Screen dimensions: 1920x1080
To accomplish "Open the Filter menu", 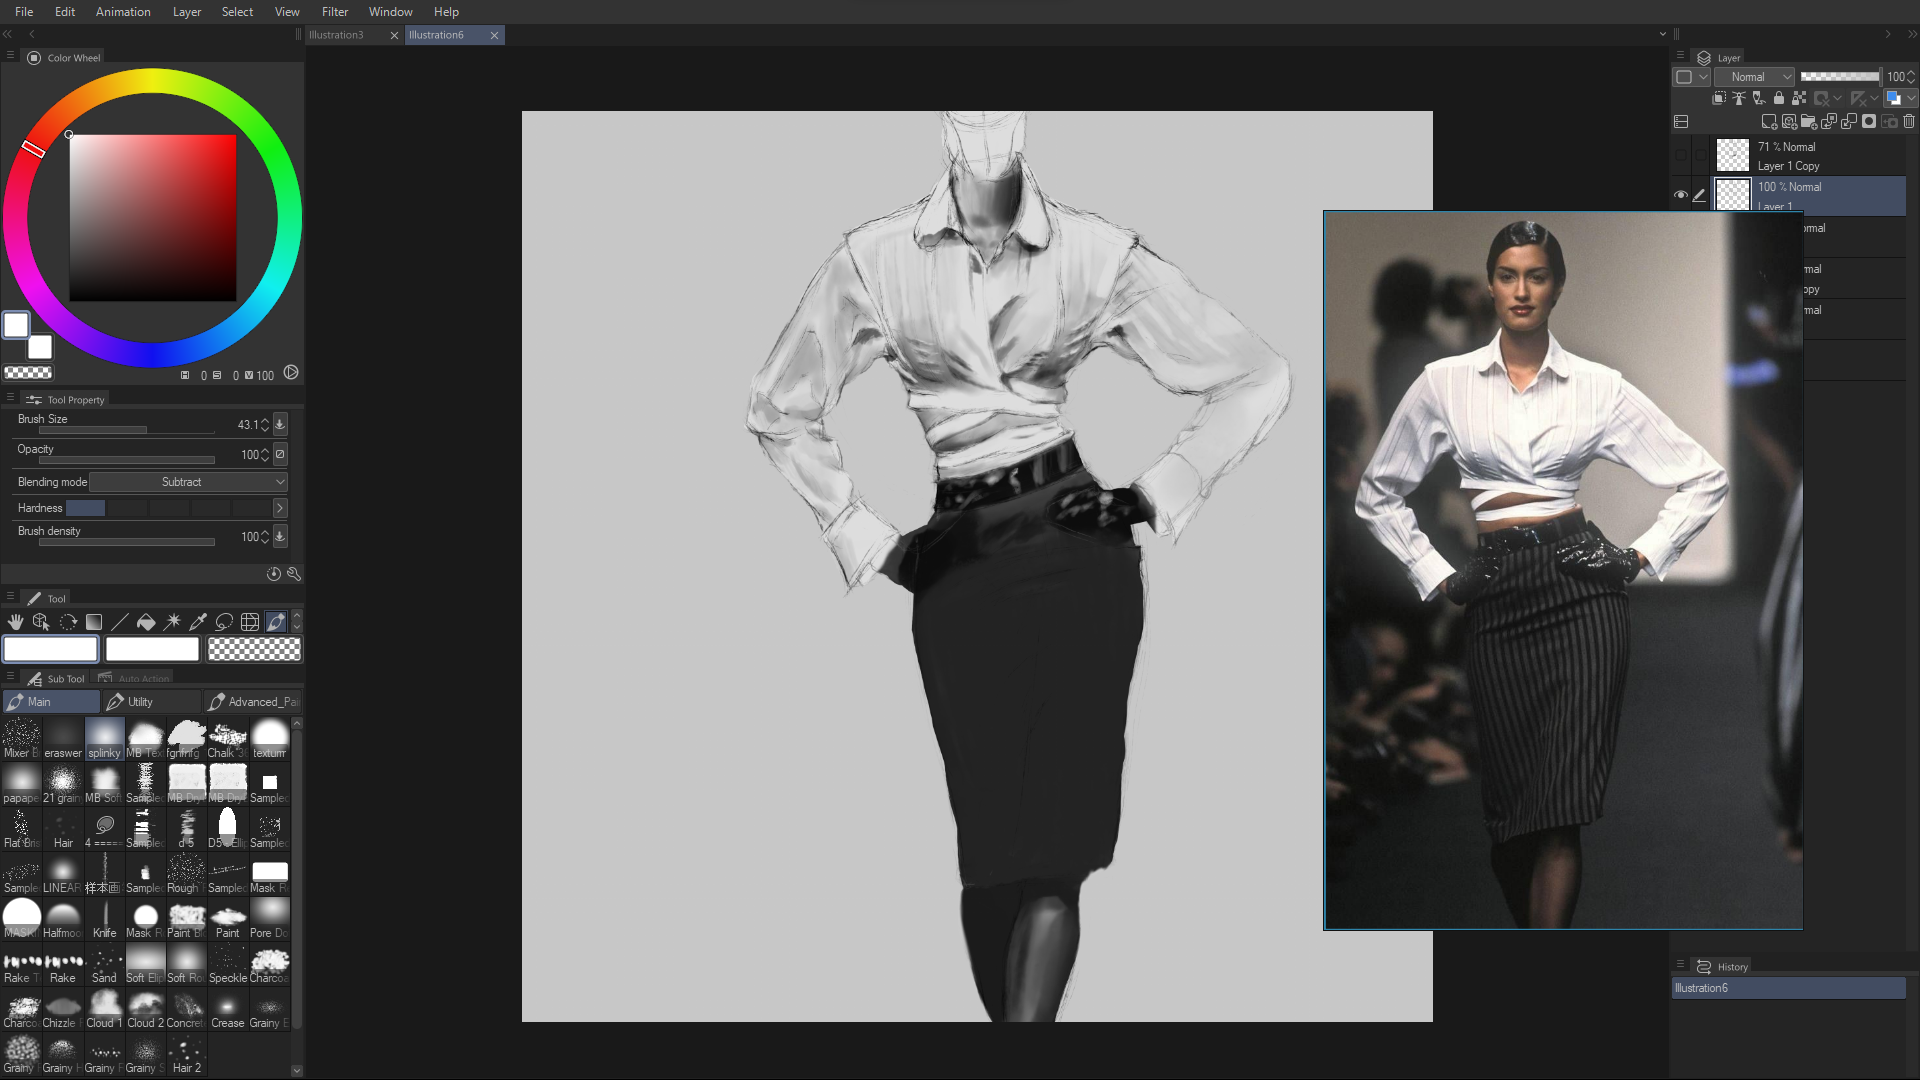I will click(335, 12).
